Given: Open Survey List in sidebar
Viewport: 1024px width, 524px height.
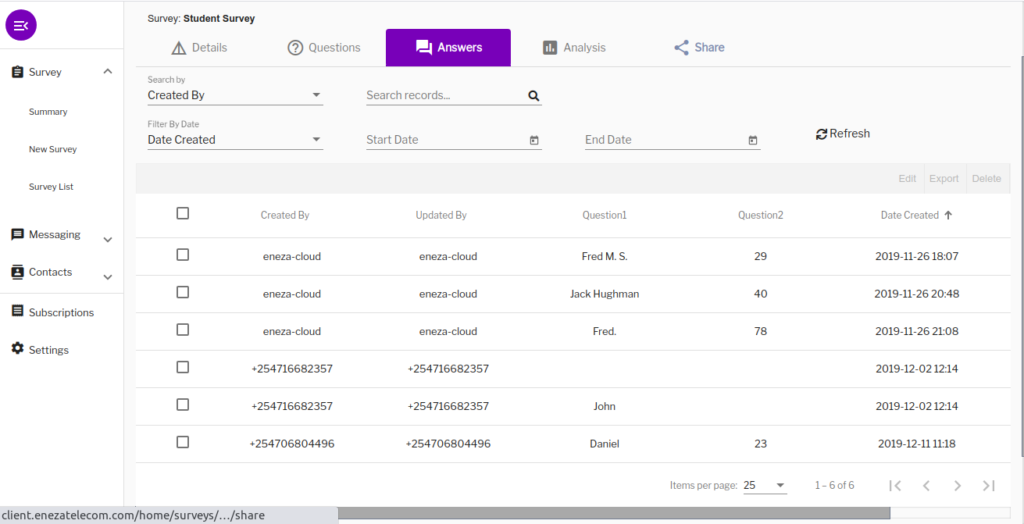Looking at the screenshot, I should point(51,187).
